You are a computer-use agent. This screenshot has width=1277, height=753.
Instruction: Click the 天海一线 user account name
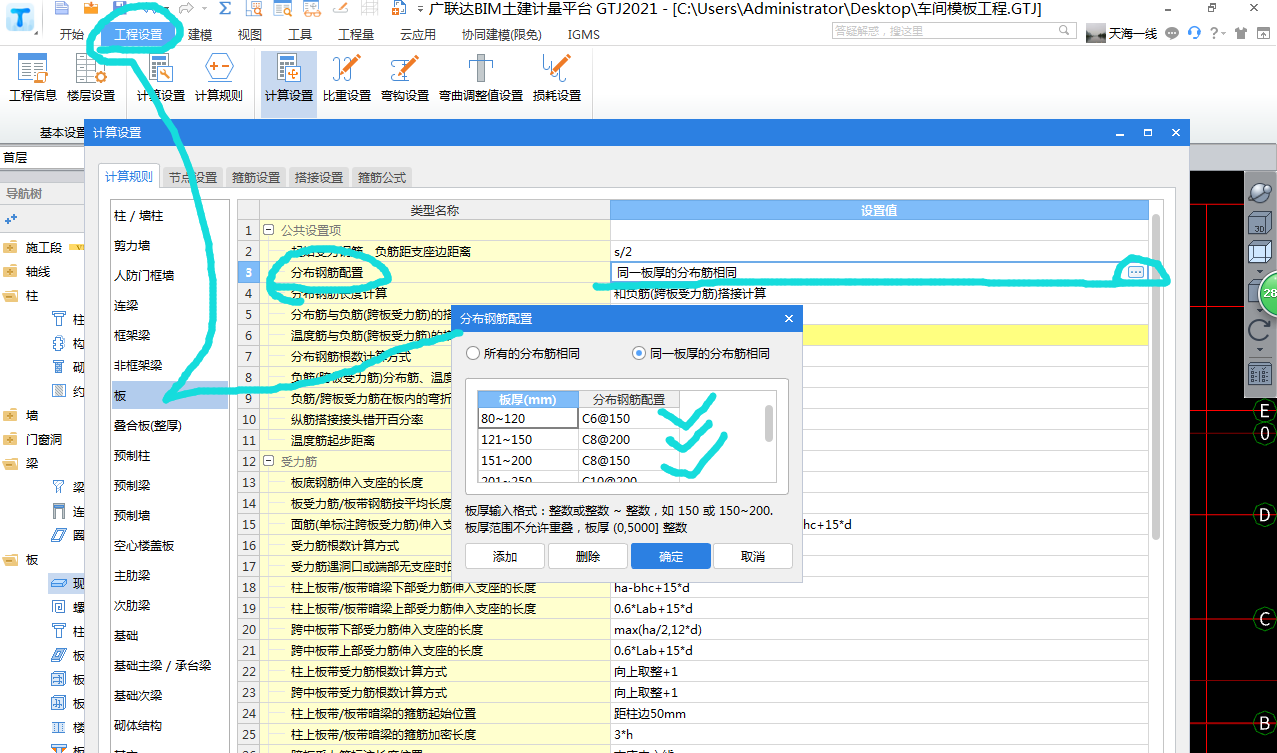tap(1133, 33)
